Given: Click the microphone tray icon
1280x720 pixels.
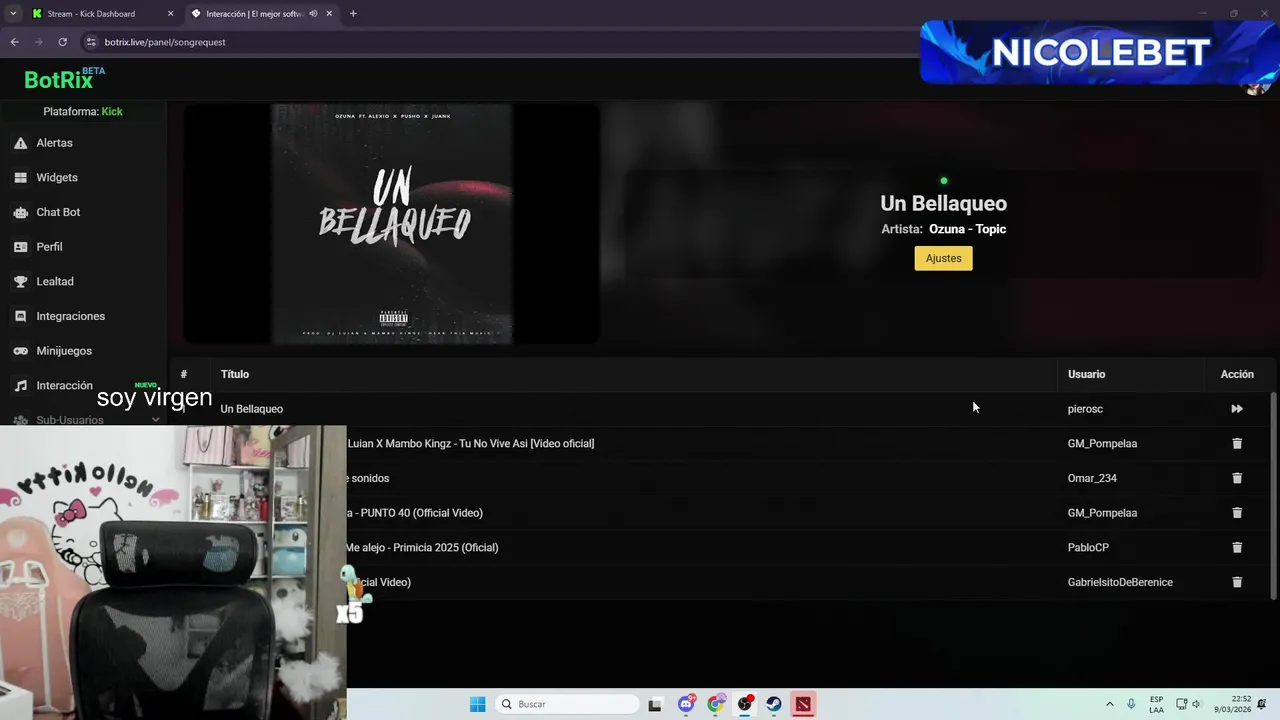Looking at the screenshot, I should pyautogui.click(x=1131, y=704).
